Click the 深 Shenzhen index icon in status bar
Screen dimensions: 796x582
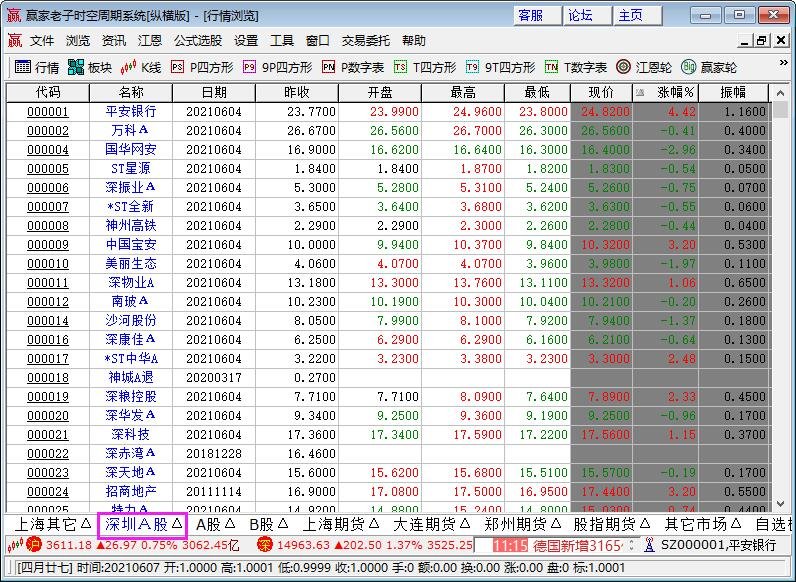[265, 545]
